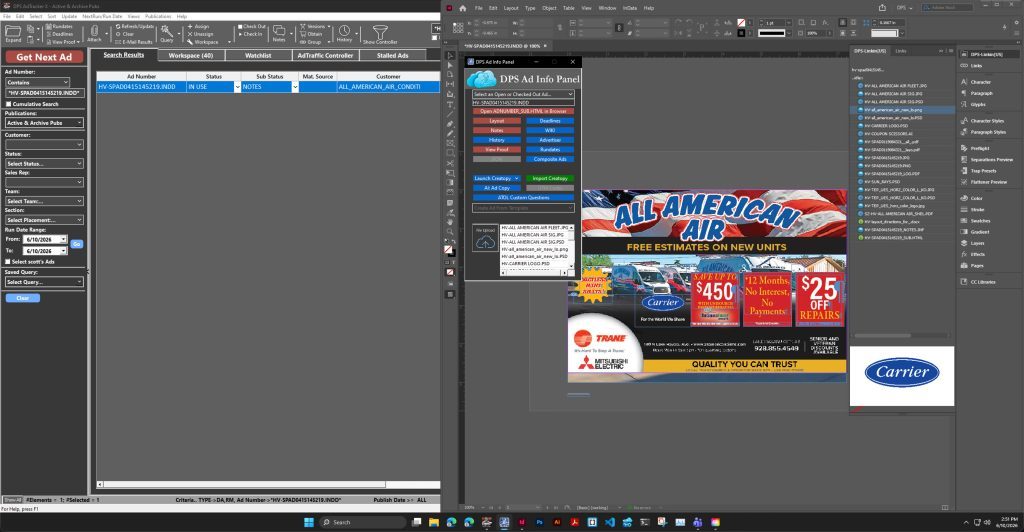
Task: Click the Go button beside date range
Action: click(76, 244)
